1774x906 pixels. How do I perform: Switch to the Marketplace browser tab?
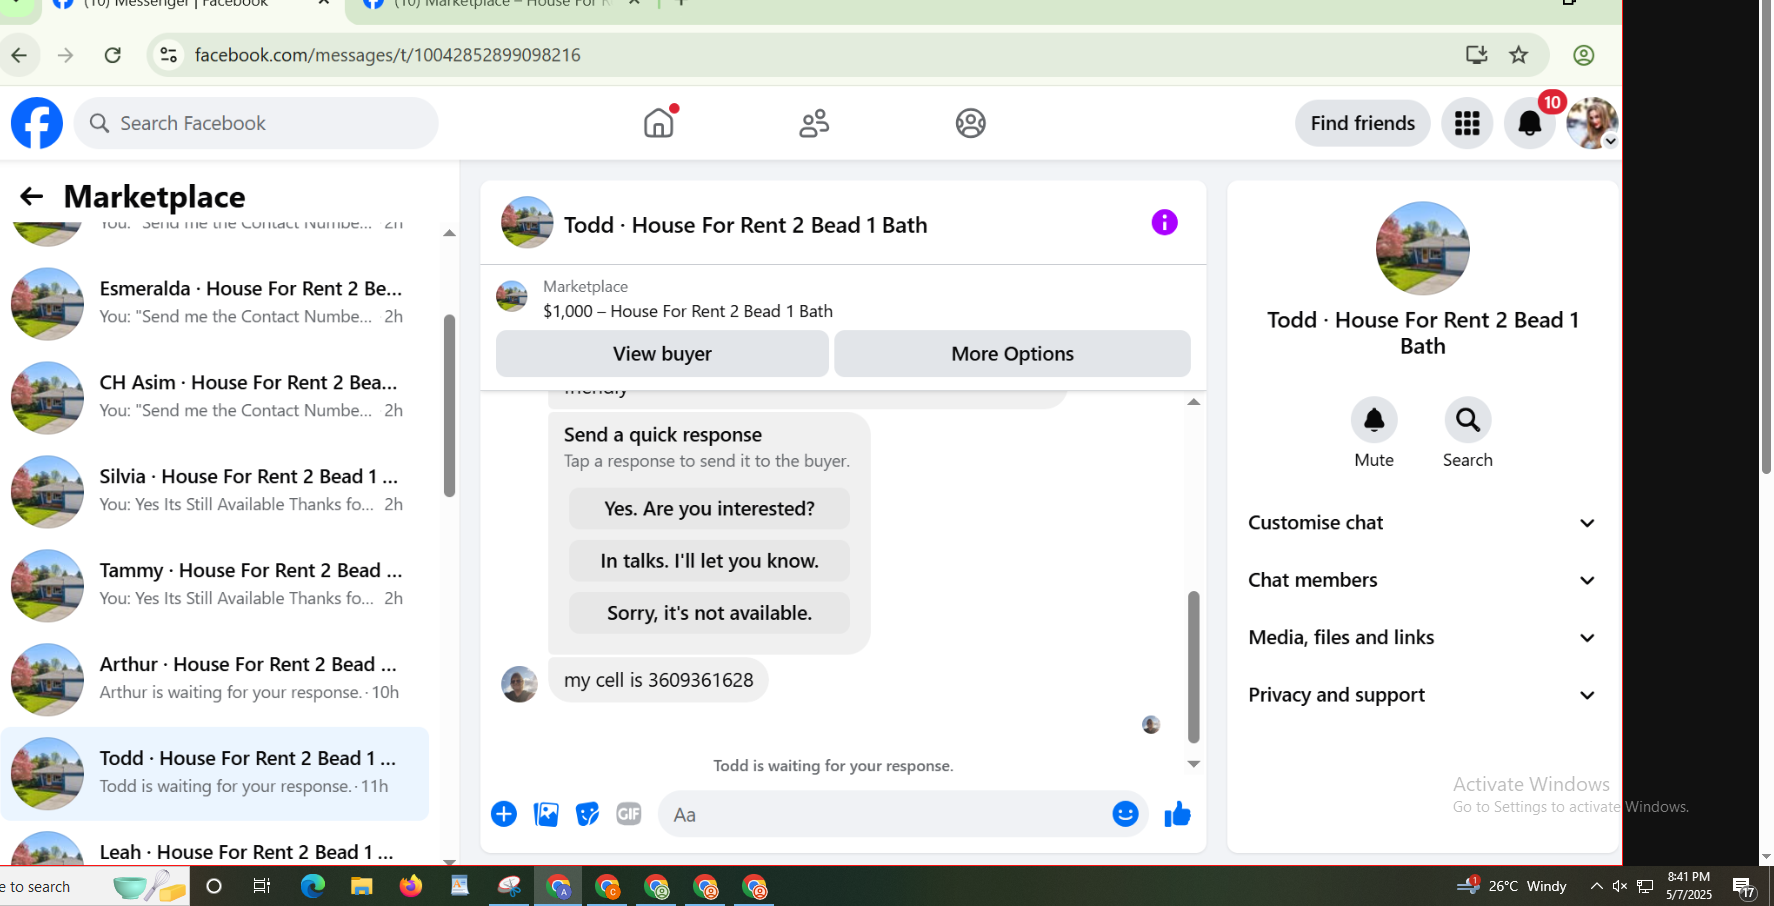point(500,6)
